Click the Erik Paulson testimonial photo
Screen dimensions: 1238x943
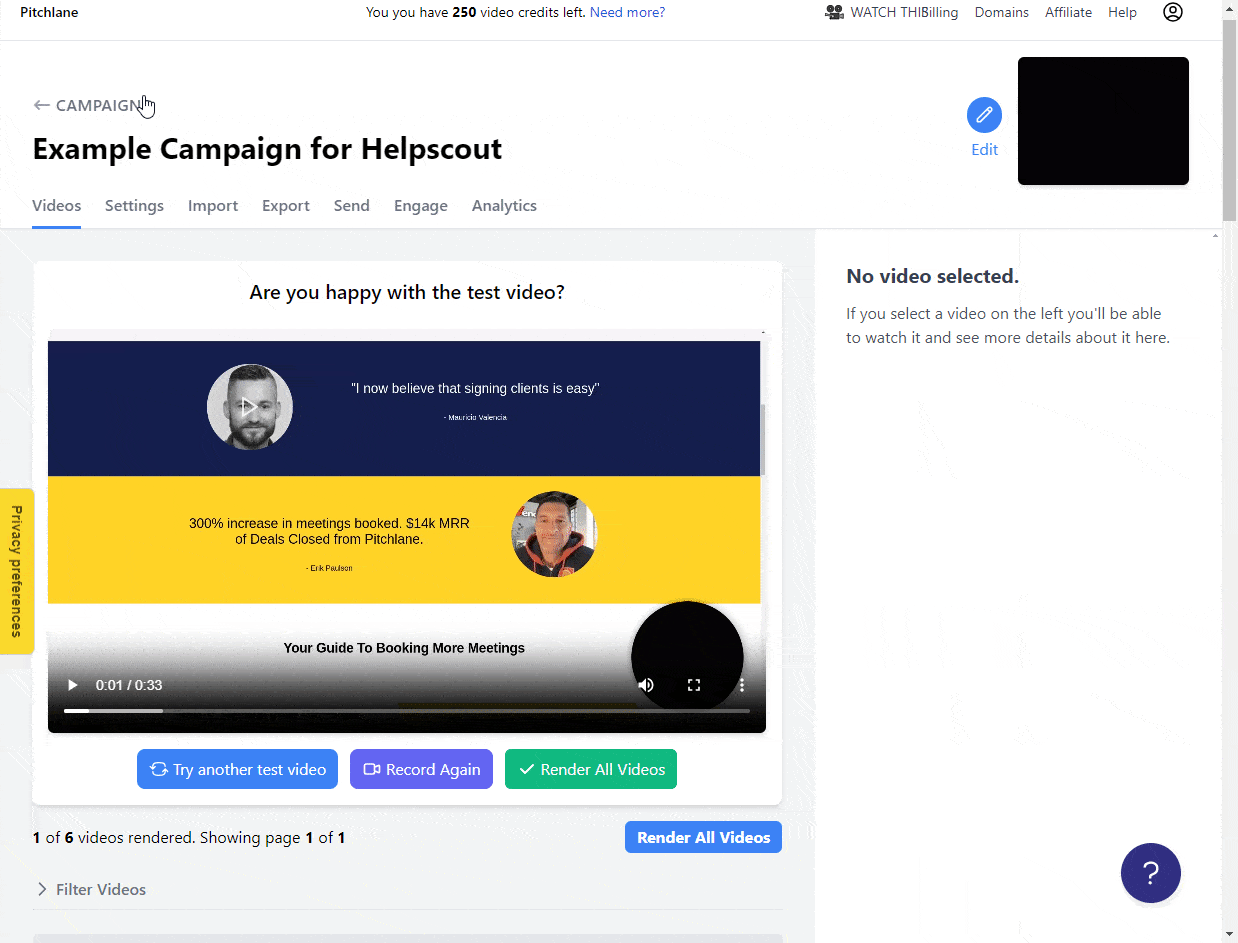click(x=554, y=534)
